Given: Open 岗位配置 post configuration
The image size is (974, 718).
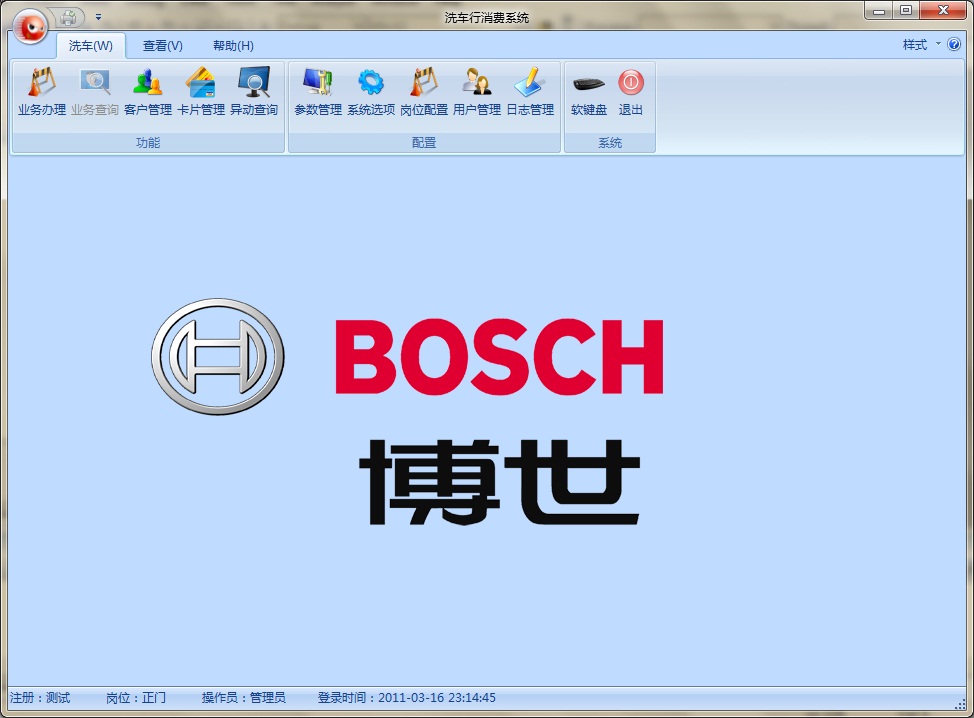Looking at the screenshot, I should tap(424, 92).
